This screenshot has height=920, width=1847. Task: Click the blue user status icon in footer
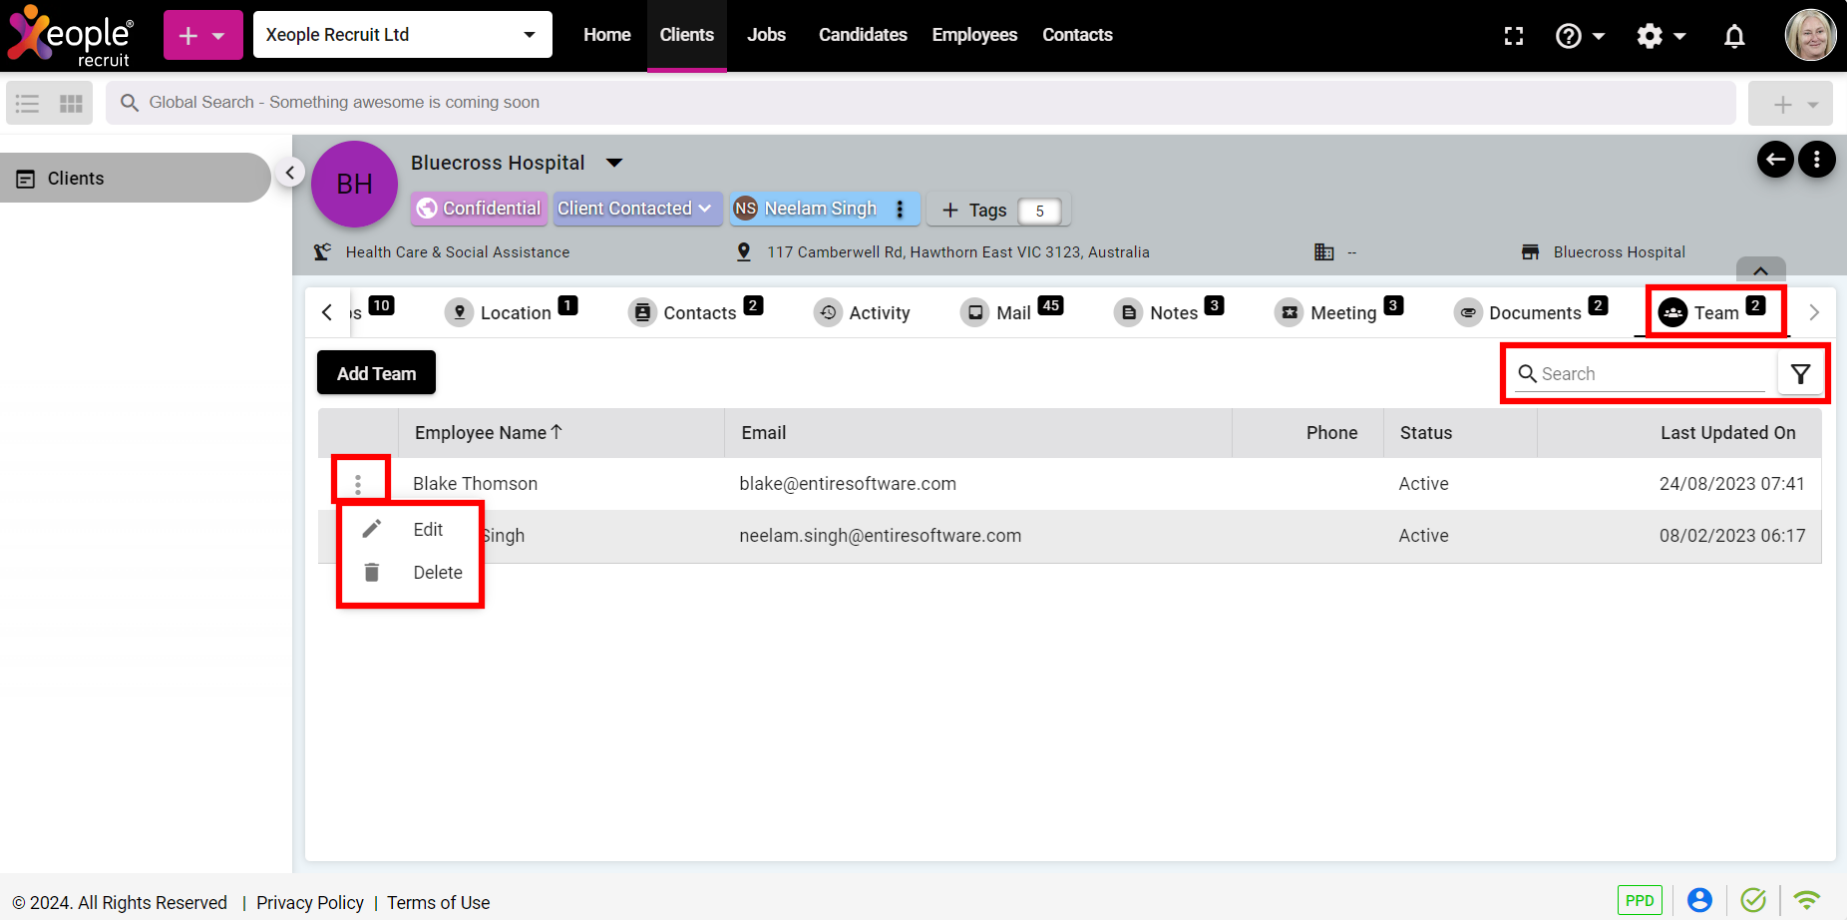1699,900
